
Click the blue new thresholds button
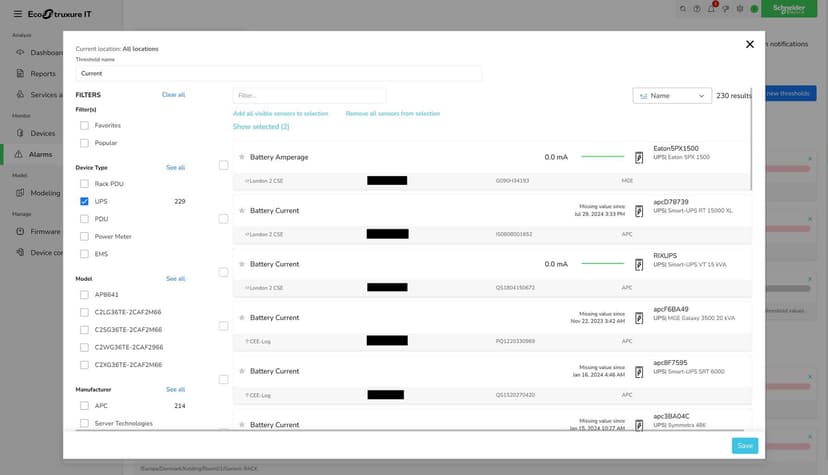[790, 93]
